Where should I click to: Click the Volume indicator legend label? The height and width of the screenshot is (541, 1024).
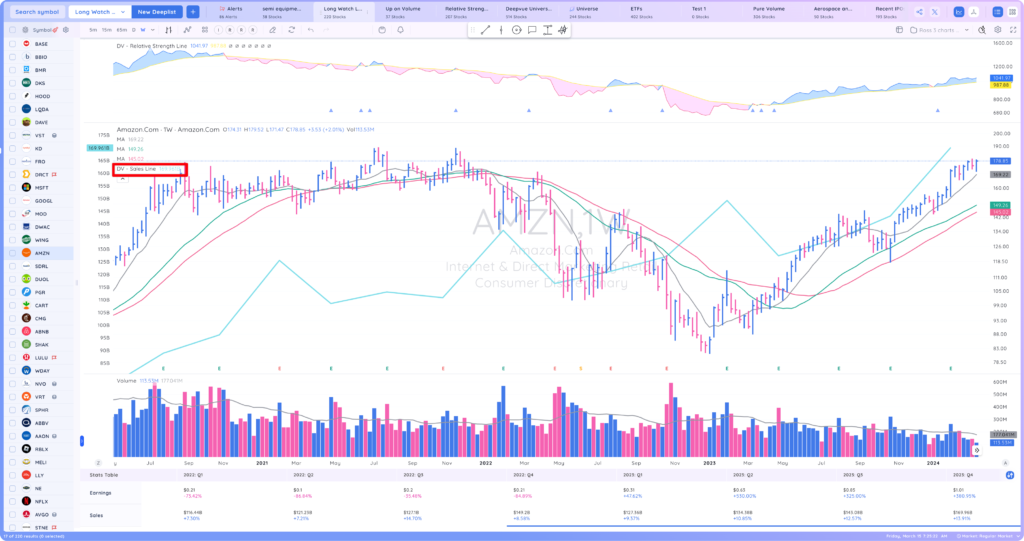click(x=127, y=380)
